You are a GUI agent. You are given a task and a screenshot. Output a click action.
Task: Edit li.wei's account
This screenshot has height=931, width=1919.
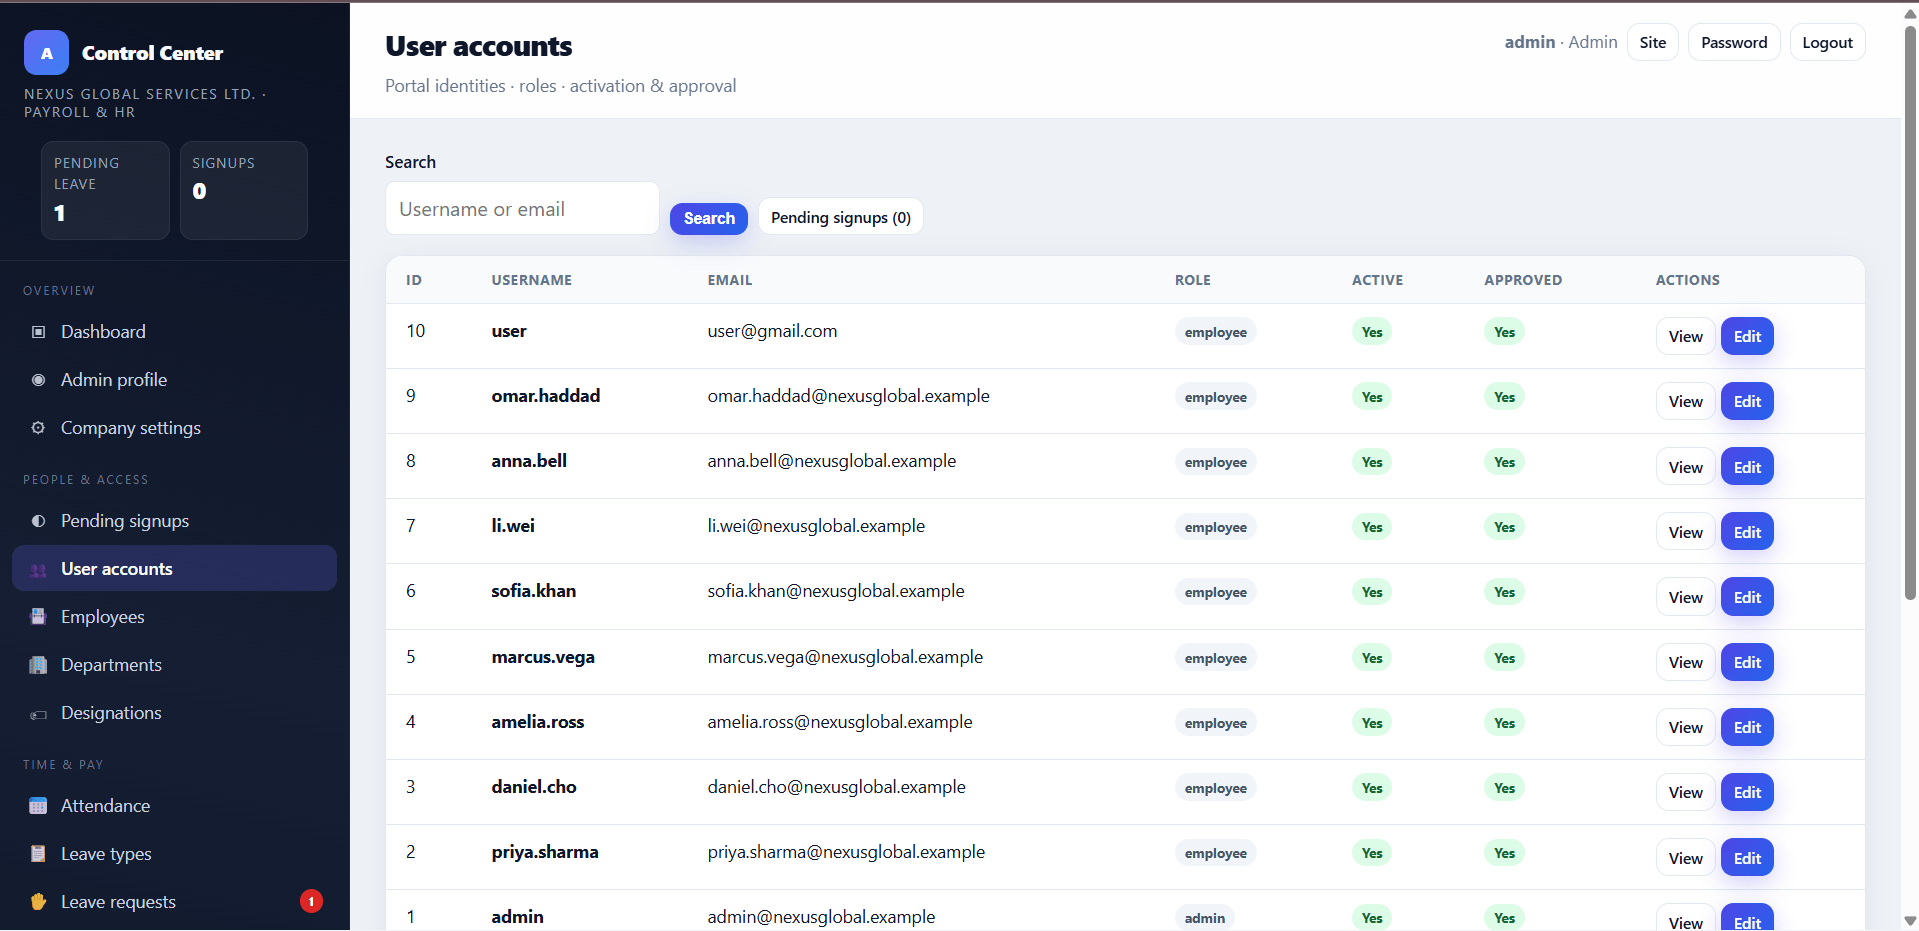1747,532
